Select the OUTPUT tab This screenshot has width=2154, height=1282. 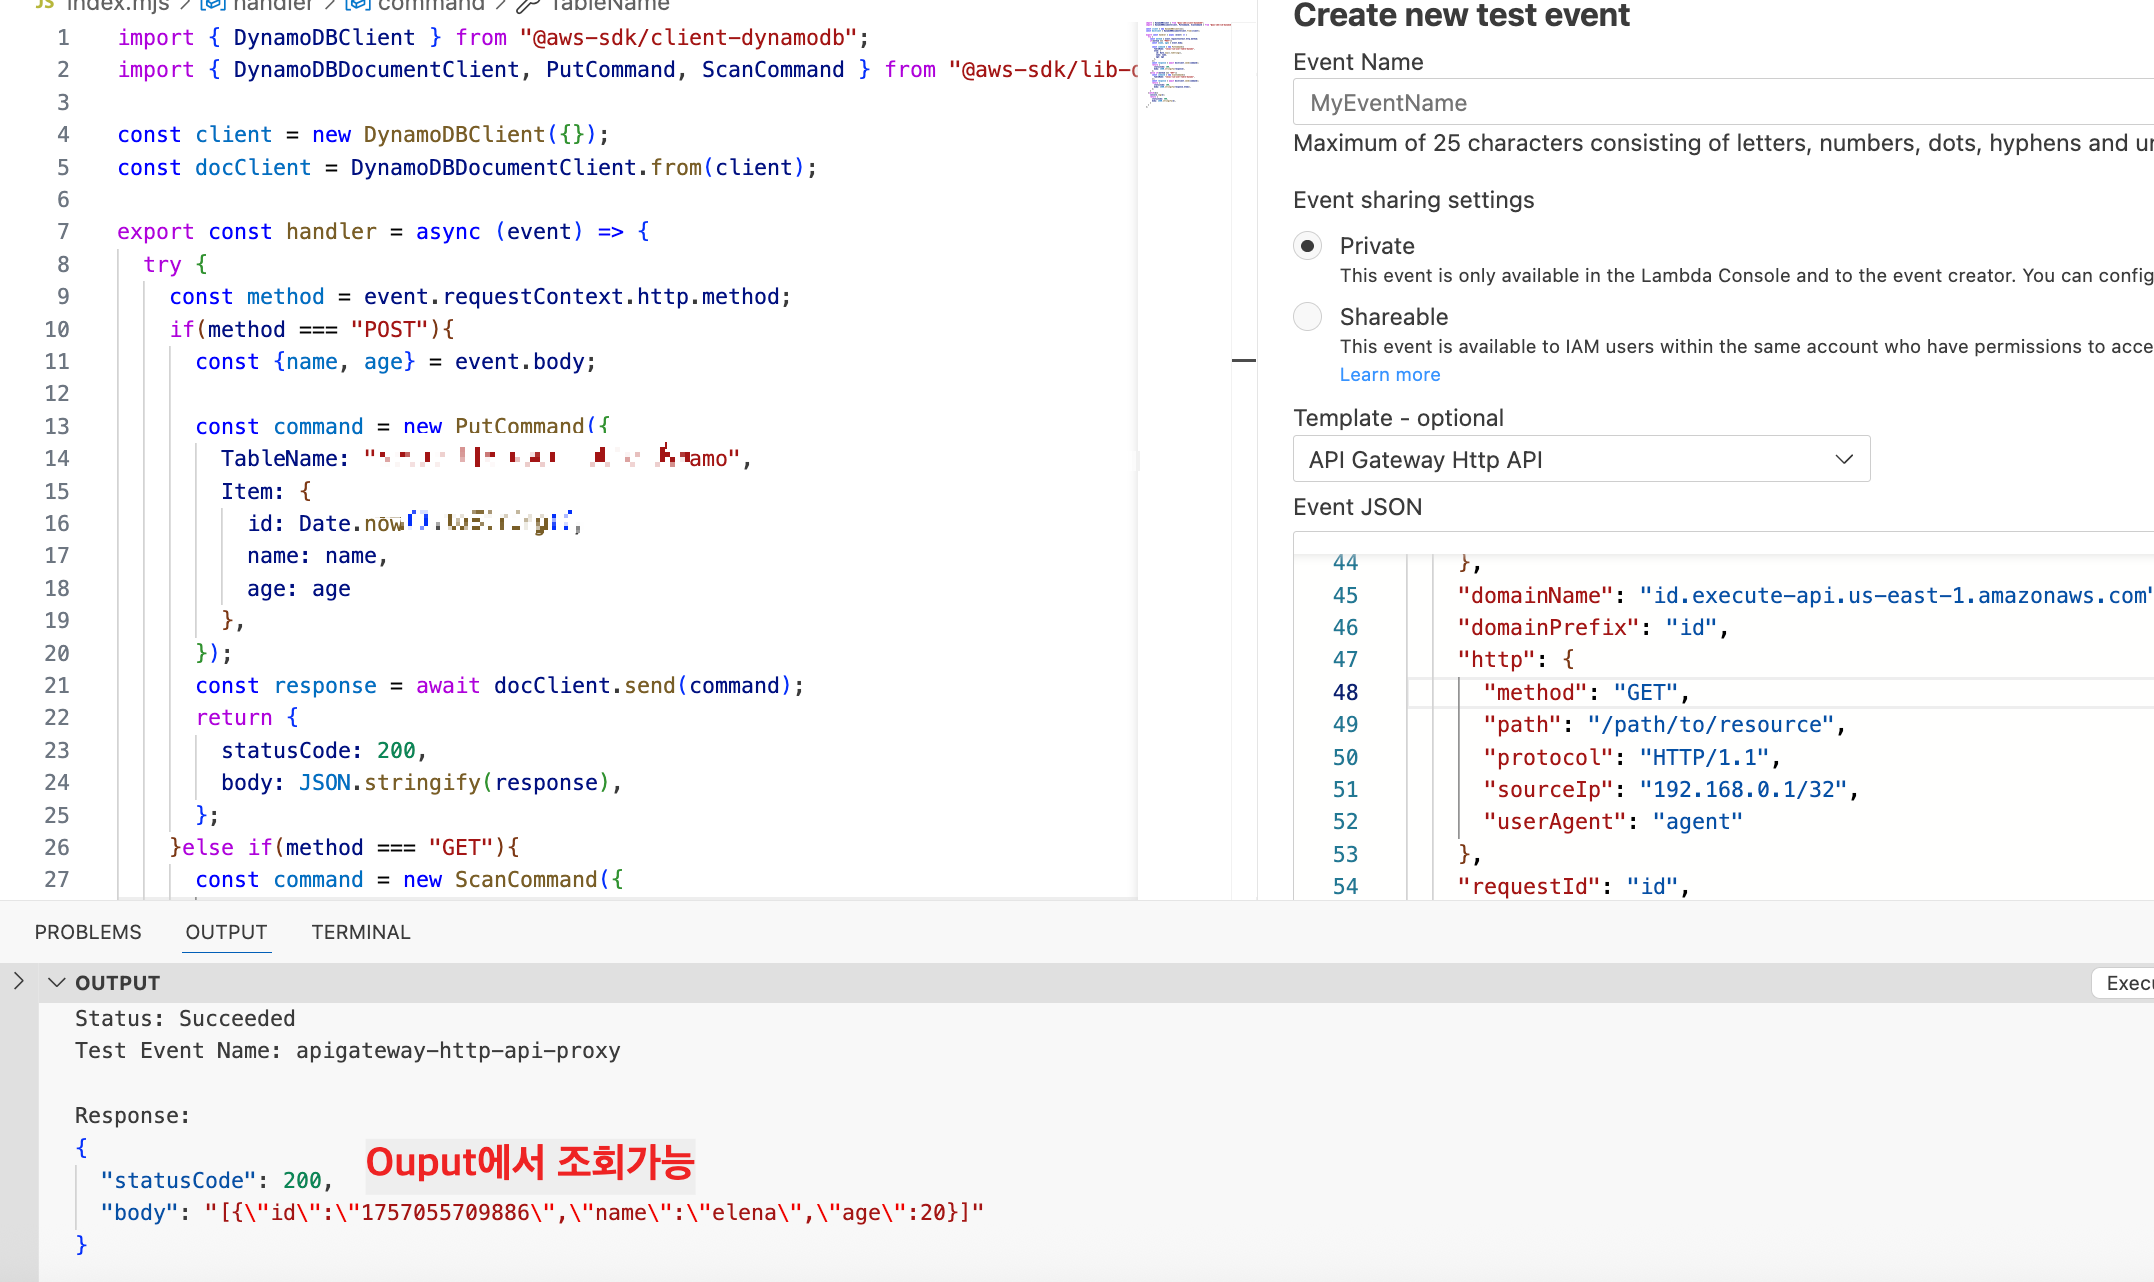(x=226, y=932)
